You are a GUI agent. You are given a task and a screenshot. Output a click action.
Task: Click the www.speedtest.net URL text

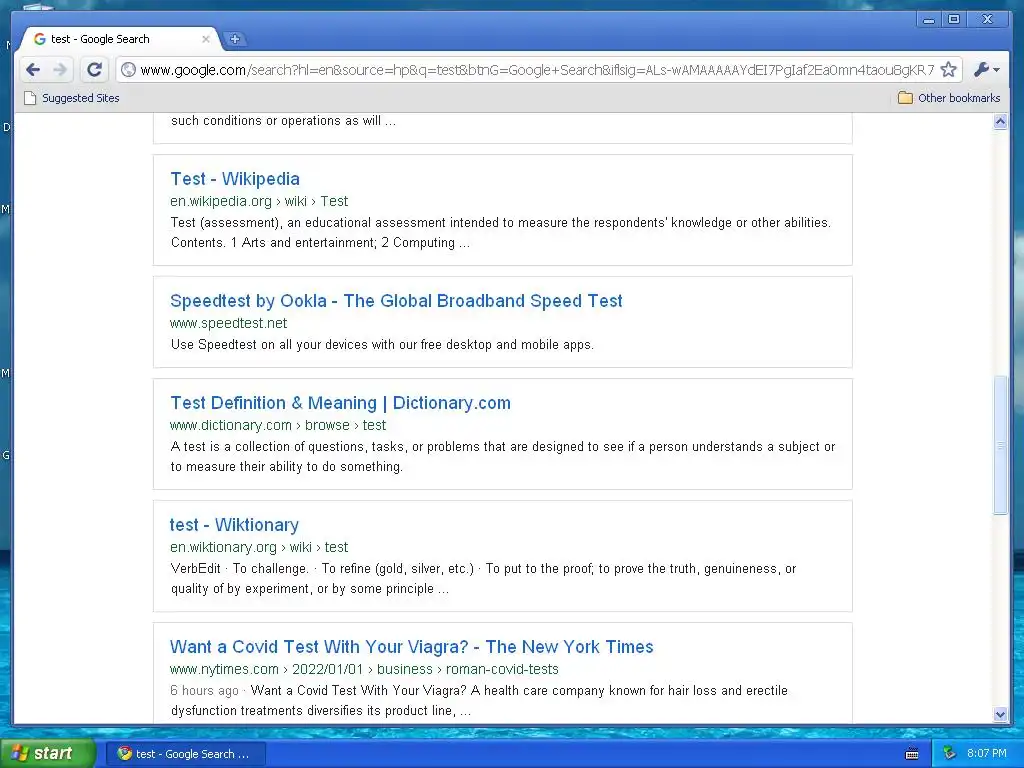click(229, 323)
